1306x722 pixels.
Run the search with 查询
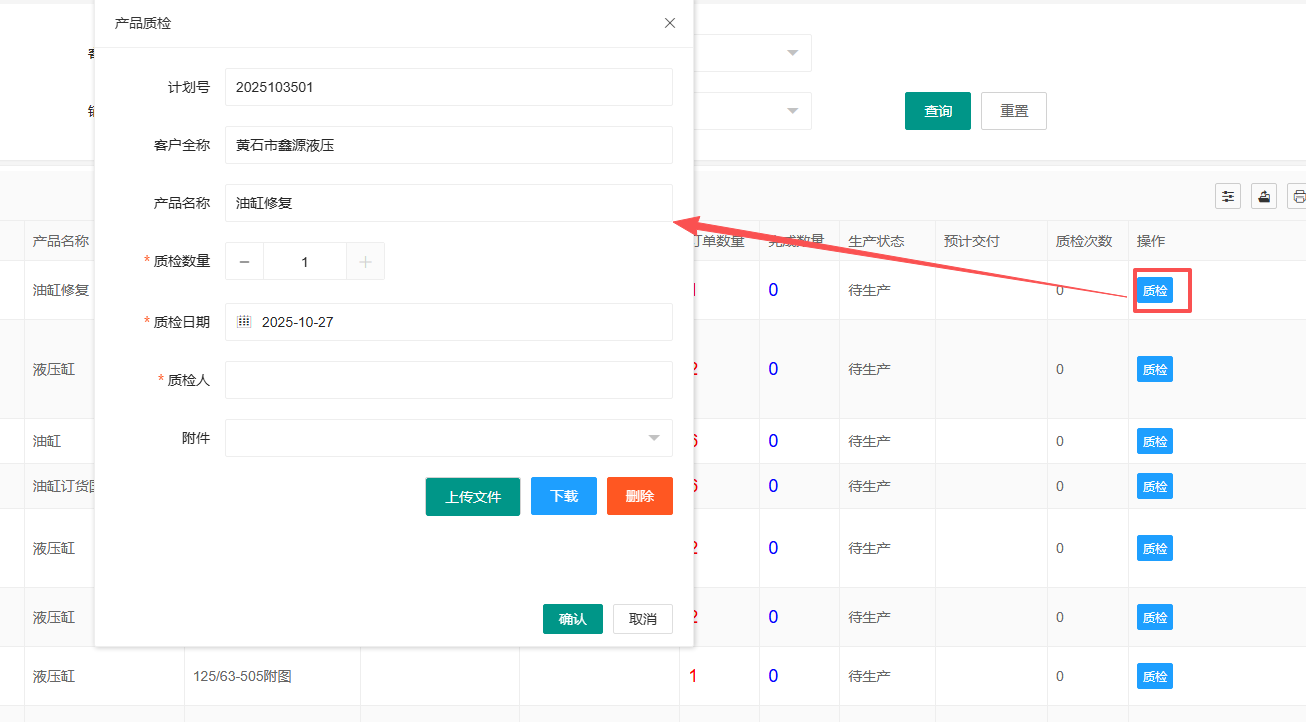click(x=937, y=111)
